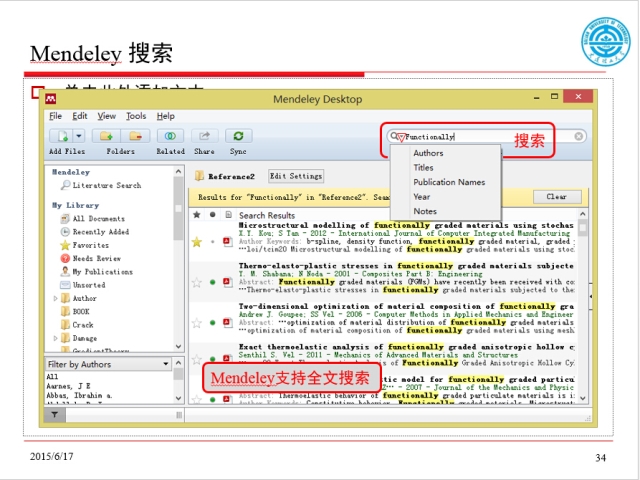Select Aarnes, J E in authors filter
Screen dimensions: 640x480
click(x=68, y=386)
